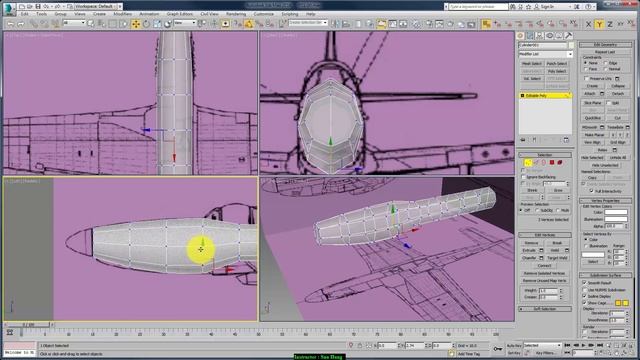640x360 pixels.
Task: Toggle the Split checkbox beside Slice Plane
Action: (609, 103)
